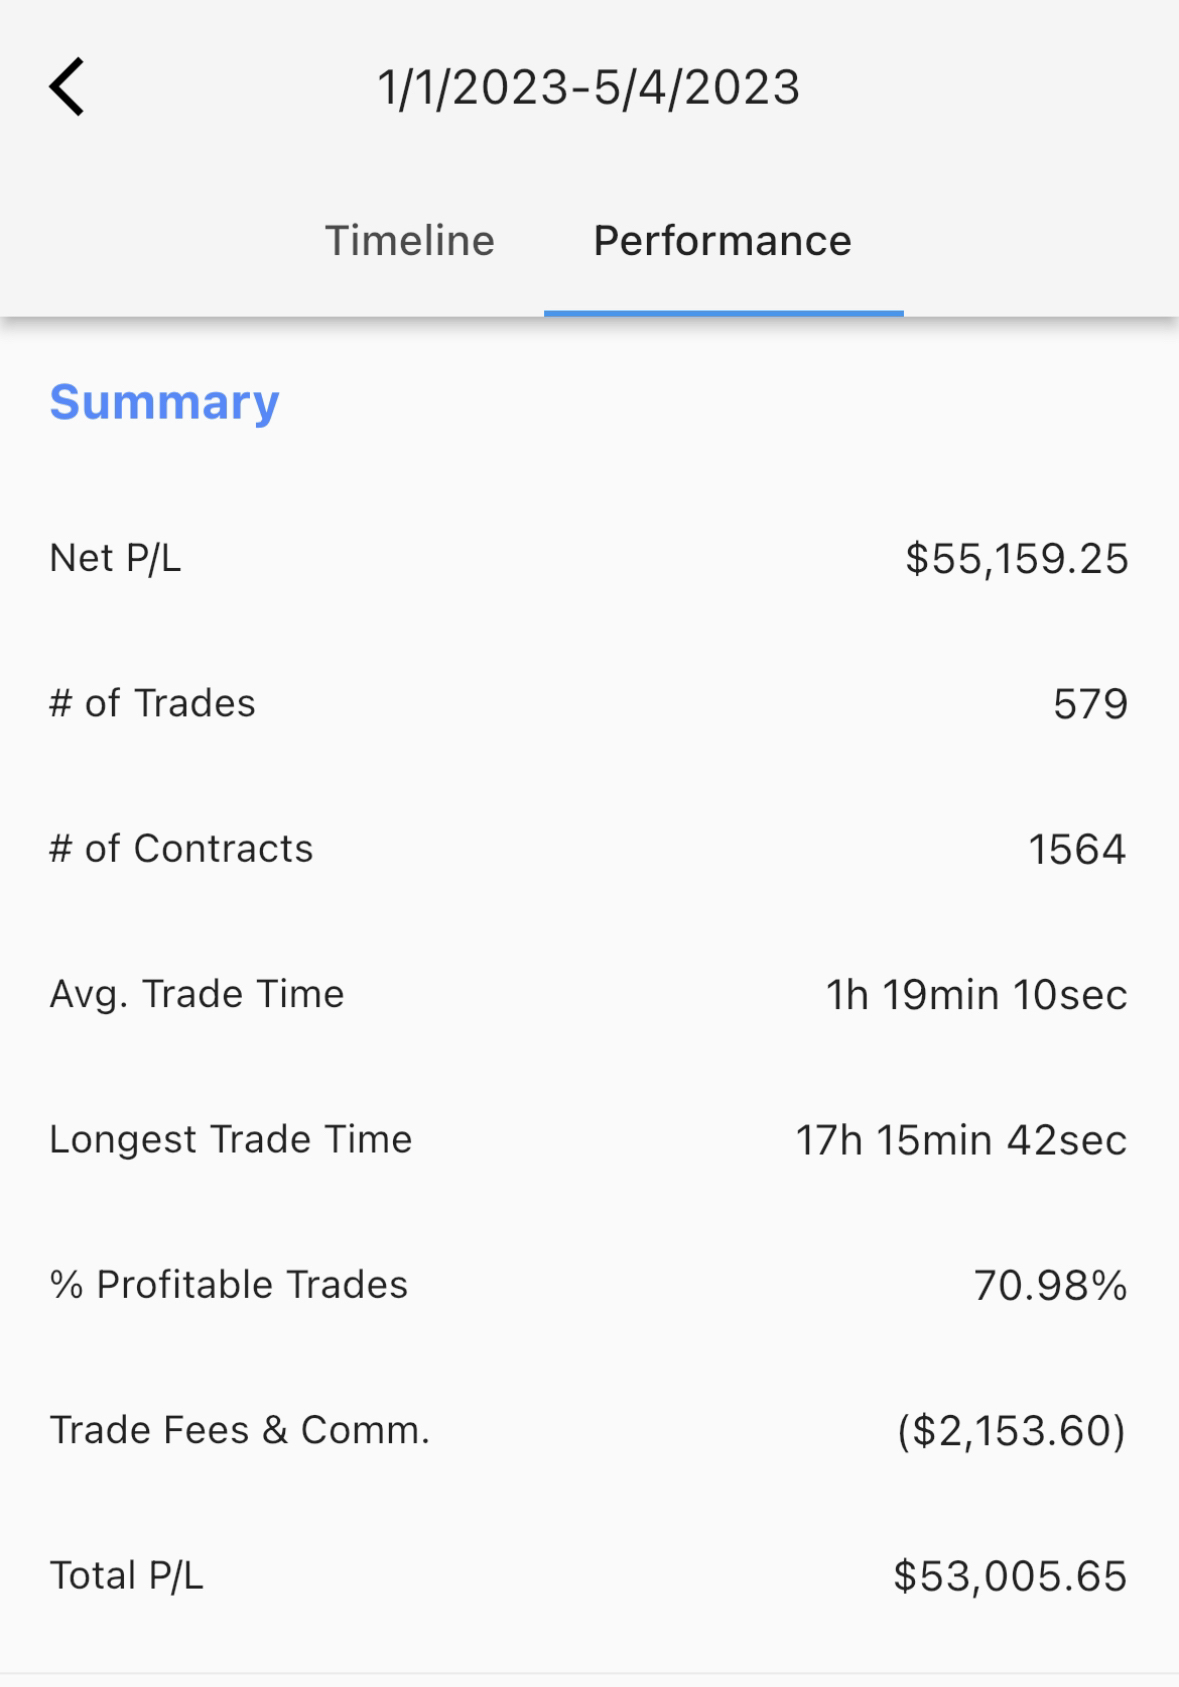The image size is (1179, 1687).
Task: Select the % Profitable Trades label
Action: [229, 1285]
